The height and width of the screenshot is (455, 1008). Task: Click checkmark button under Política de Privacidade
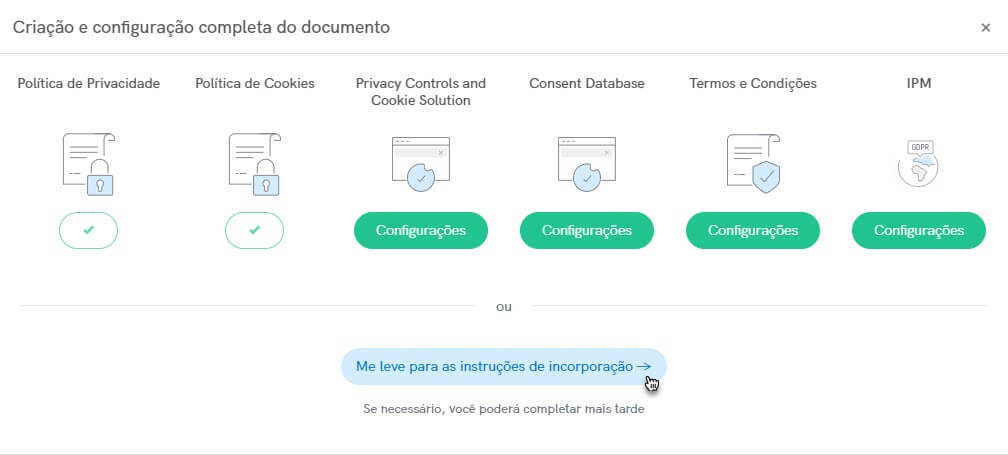(89, 230)
